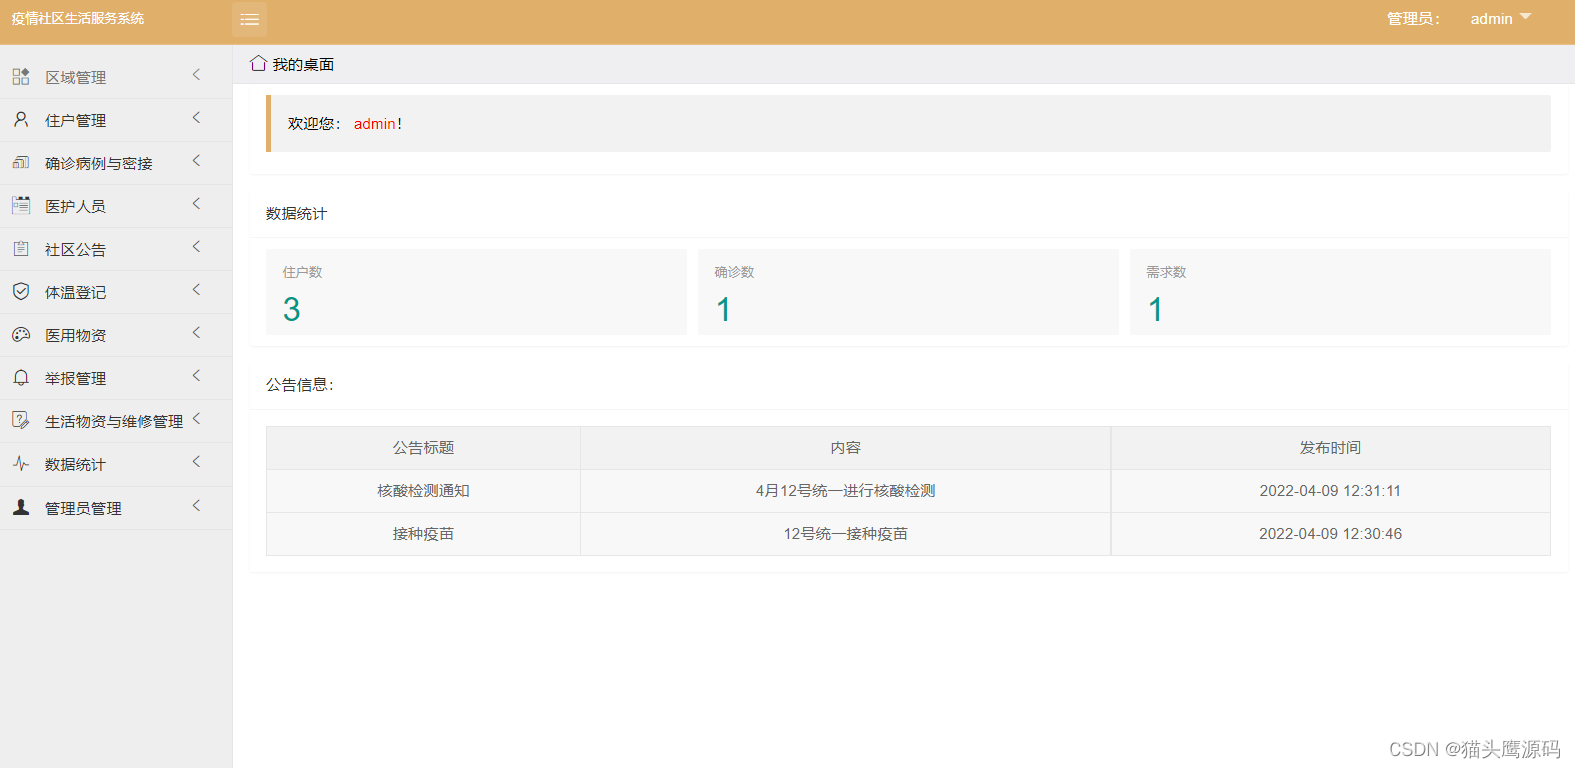This screenshot has width=1575, height=768.
Task: Click the 2022-04-09 12:30:46 timestamp cell
Action: point(1331,534)
